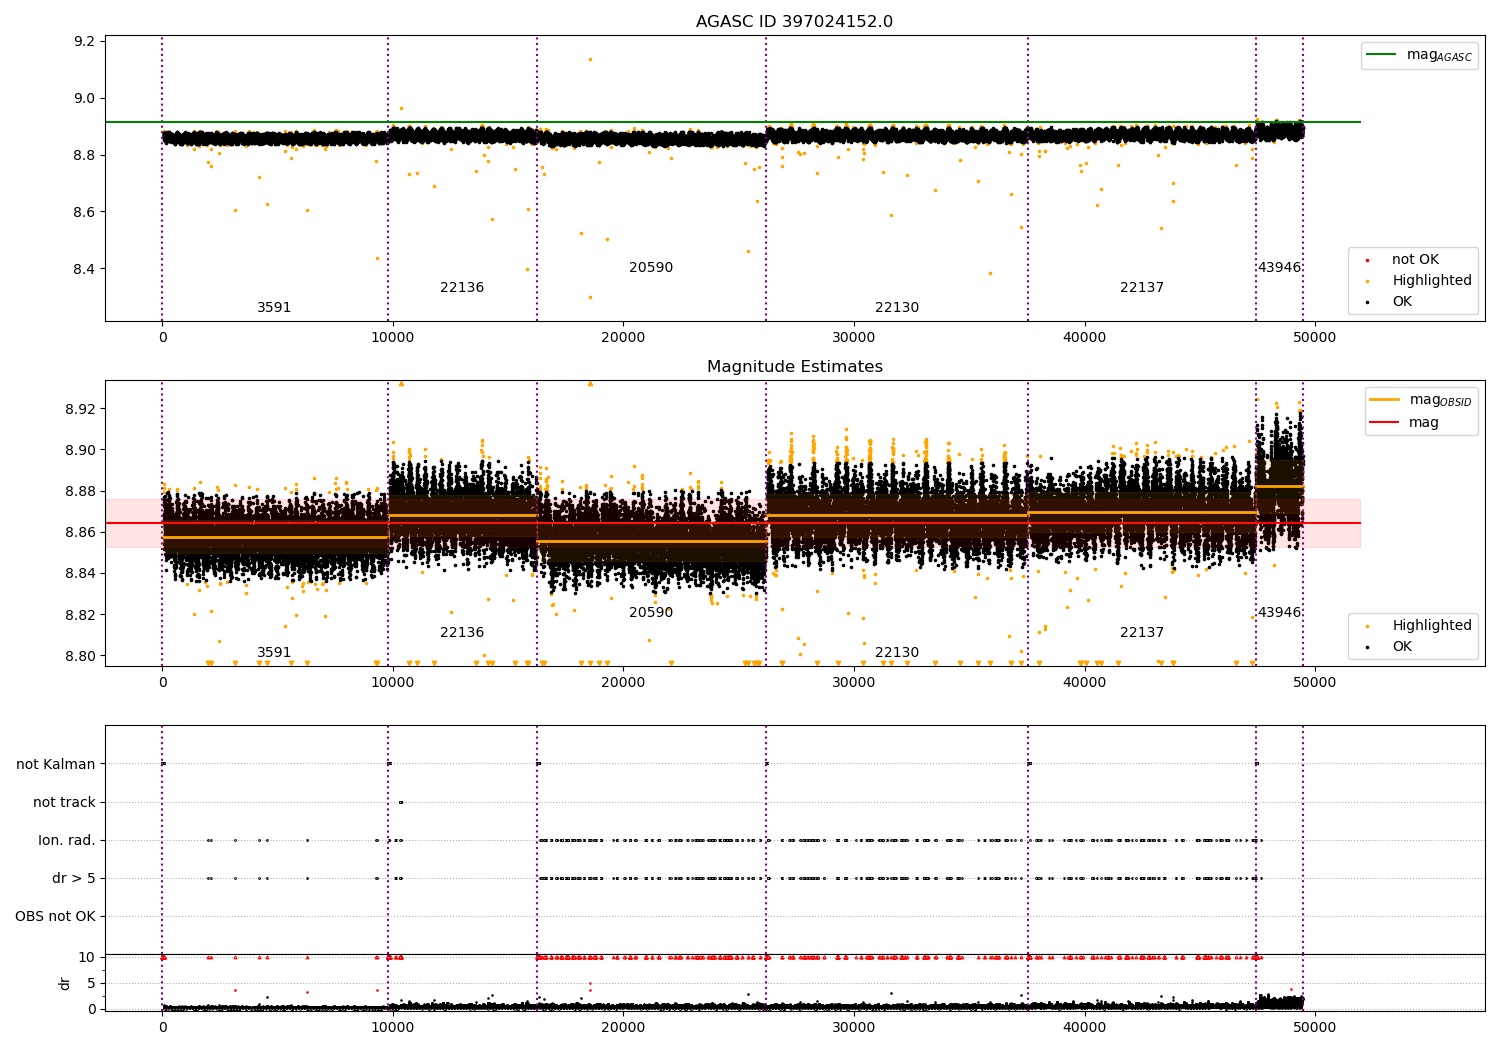Screen dimensions: 1500x1050
Task: Click the 9.2 y-axis tick label
Action: tap(85, 42)
